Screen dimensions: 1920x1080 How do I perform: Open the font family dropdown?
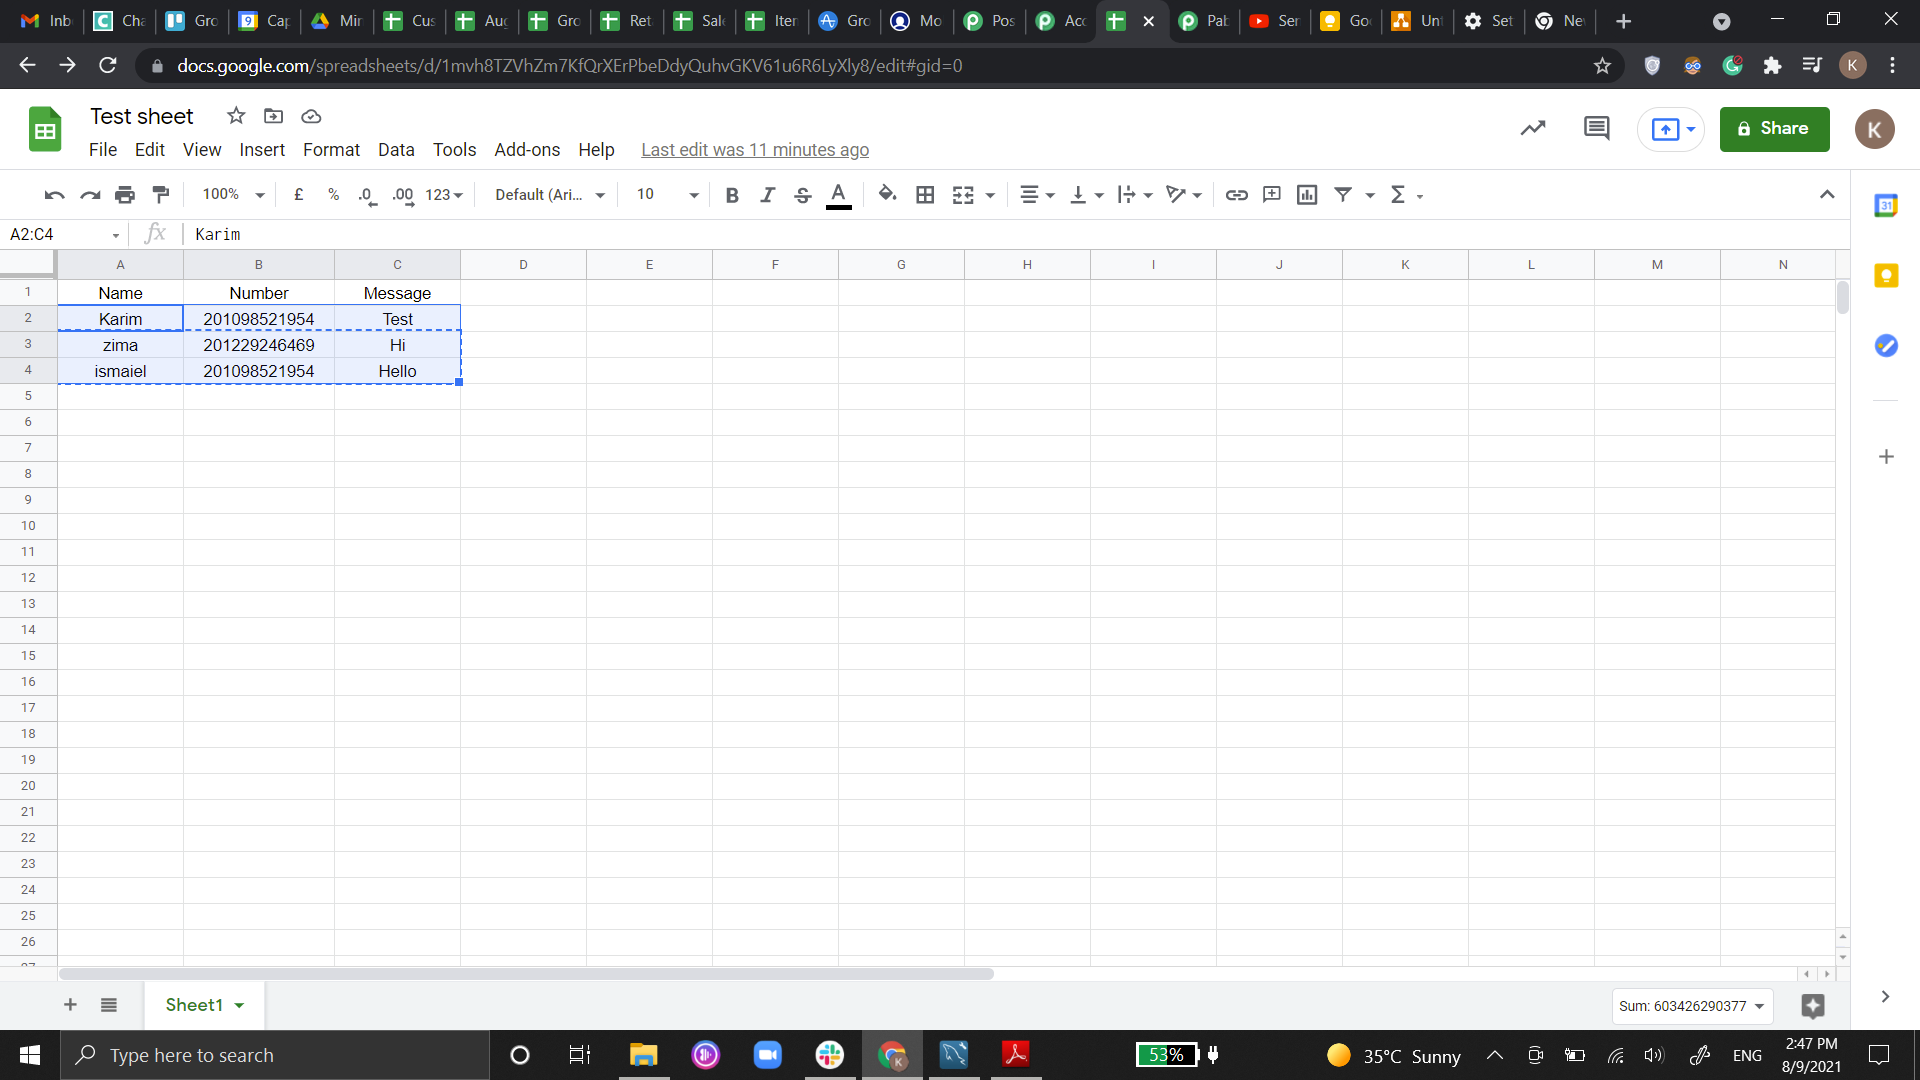click(x=550, y=195)
